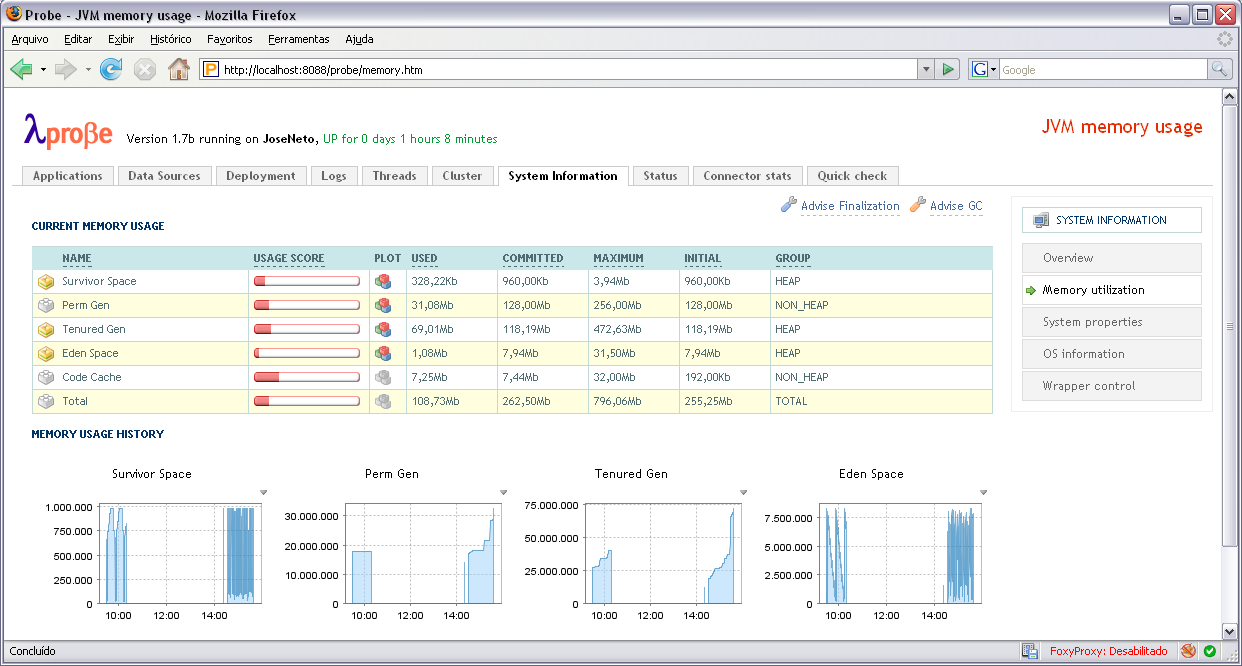Click the browser Reload icon
Viewport: 1242px width, 666px height.
click(111, 69)
